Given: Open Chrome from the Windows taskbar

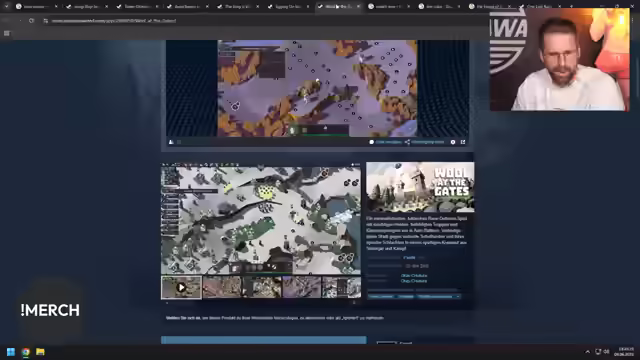Looking at the screenshot, I should [26, 352].
